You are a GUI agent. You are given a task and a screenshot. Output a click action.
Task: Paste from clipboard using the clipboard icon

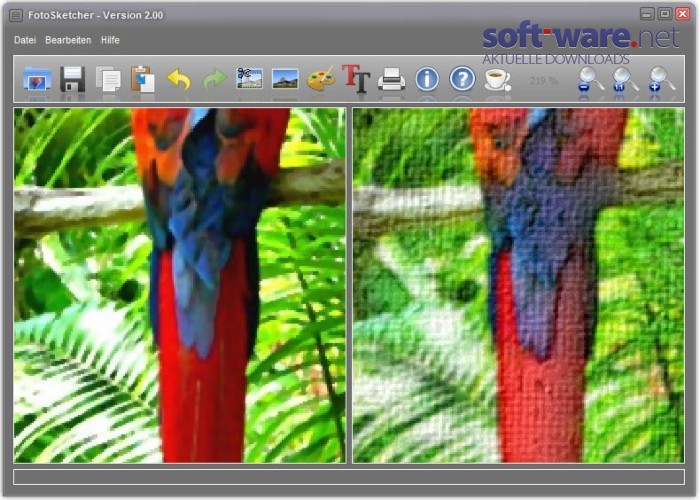click(x=143, y=79)
